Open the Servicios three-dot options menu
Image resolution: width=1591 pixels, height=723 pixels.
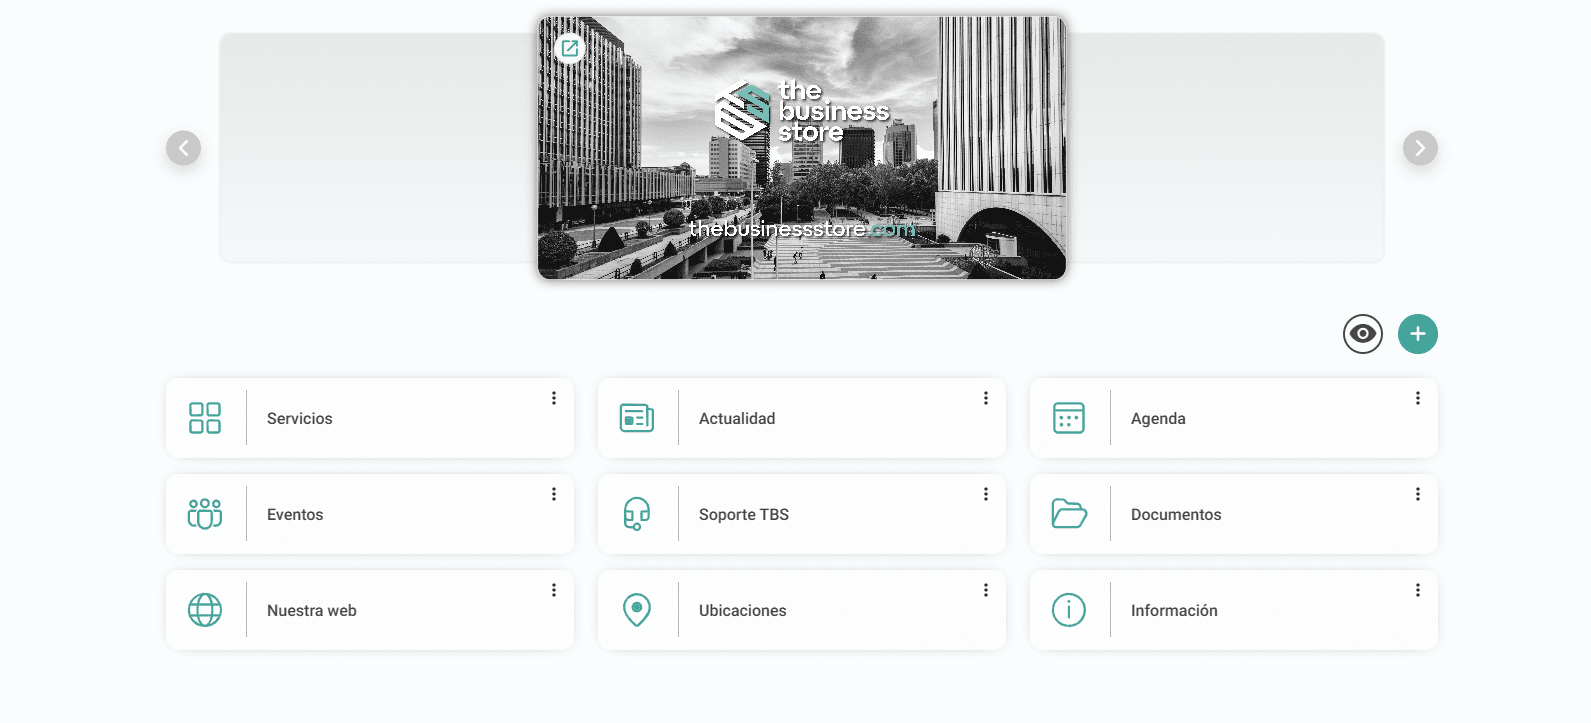(x=554, y=398)
